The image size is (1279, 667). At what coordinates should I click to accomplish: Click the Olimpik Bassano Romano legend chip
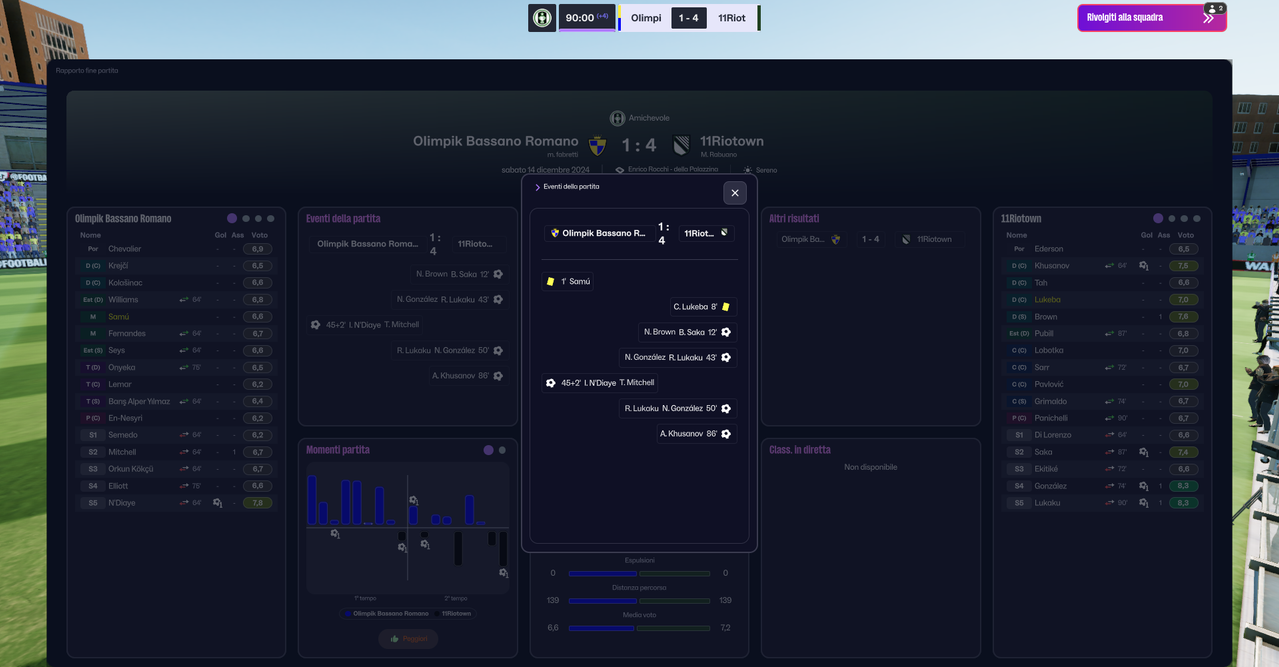[x=387, y=613]
